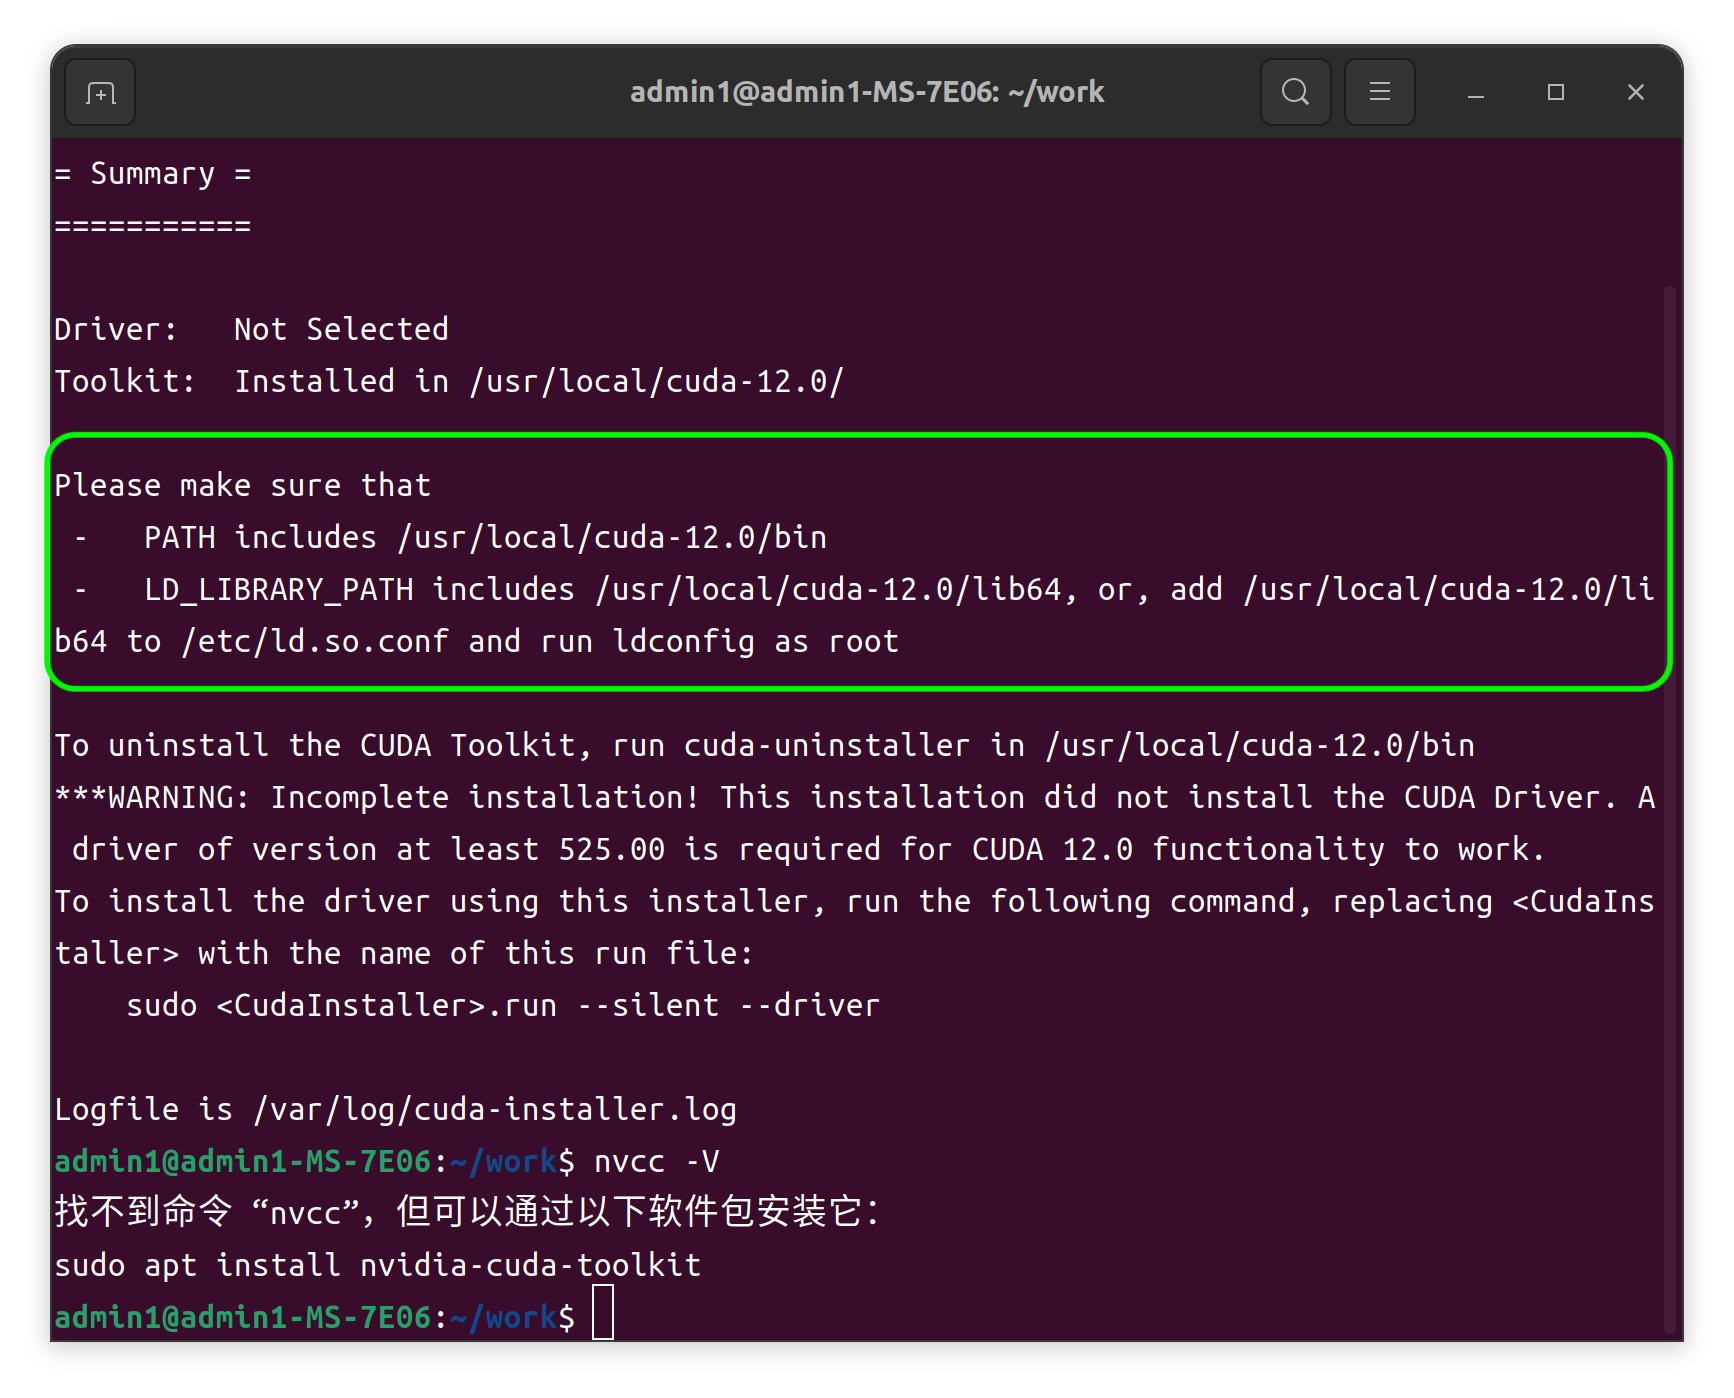Viewport: 1734px width, 1398px height.
Task: Click the '===========' separator line under Summary
Action: pyautogui.click(x=153, y=226)
